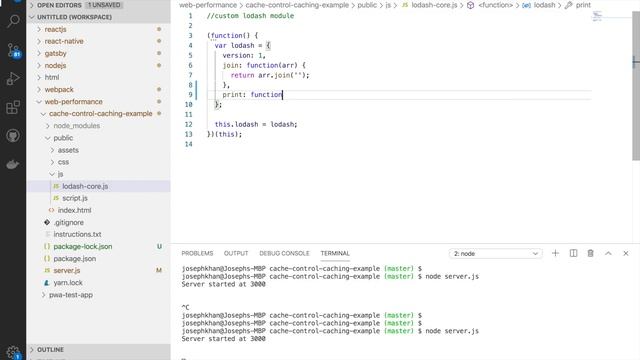Click the editor vertical scrollbar

point(636,86)
